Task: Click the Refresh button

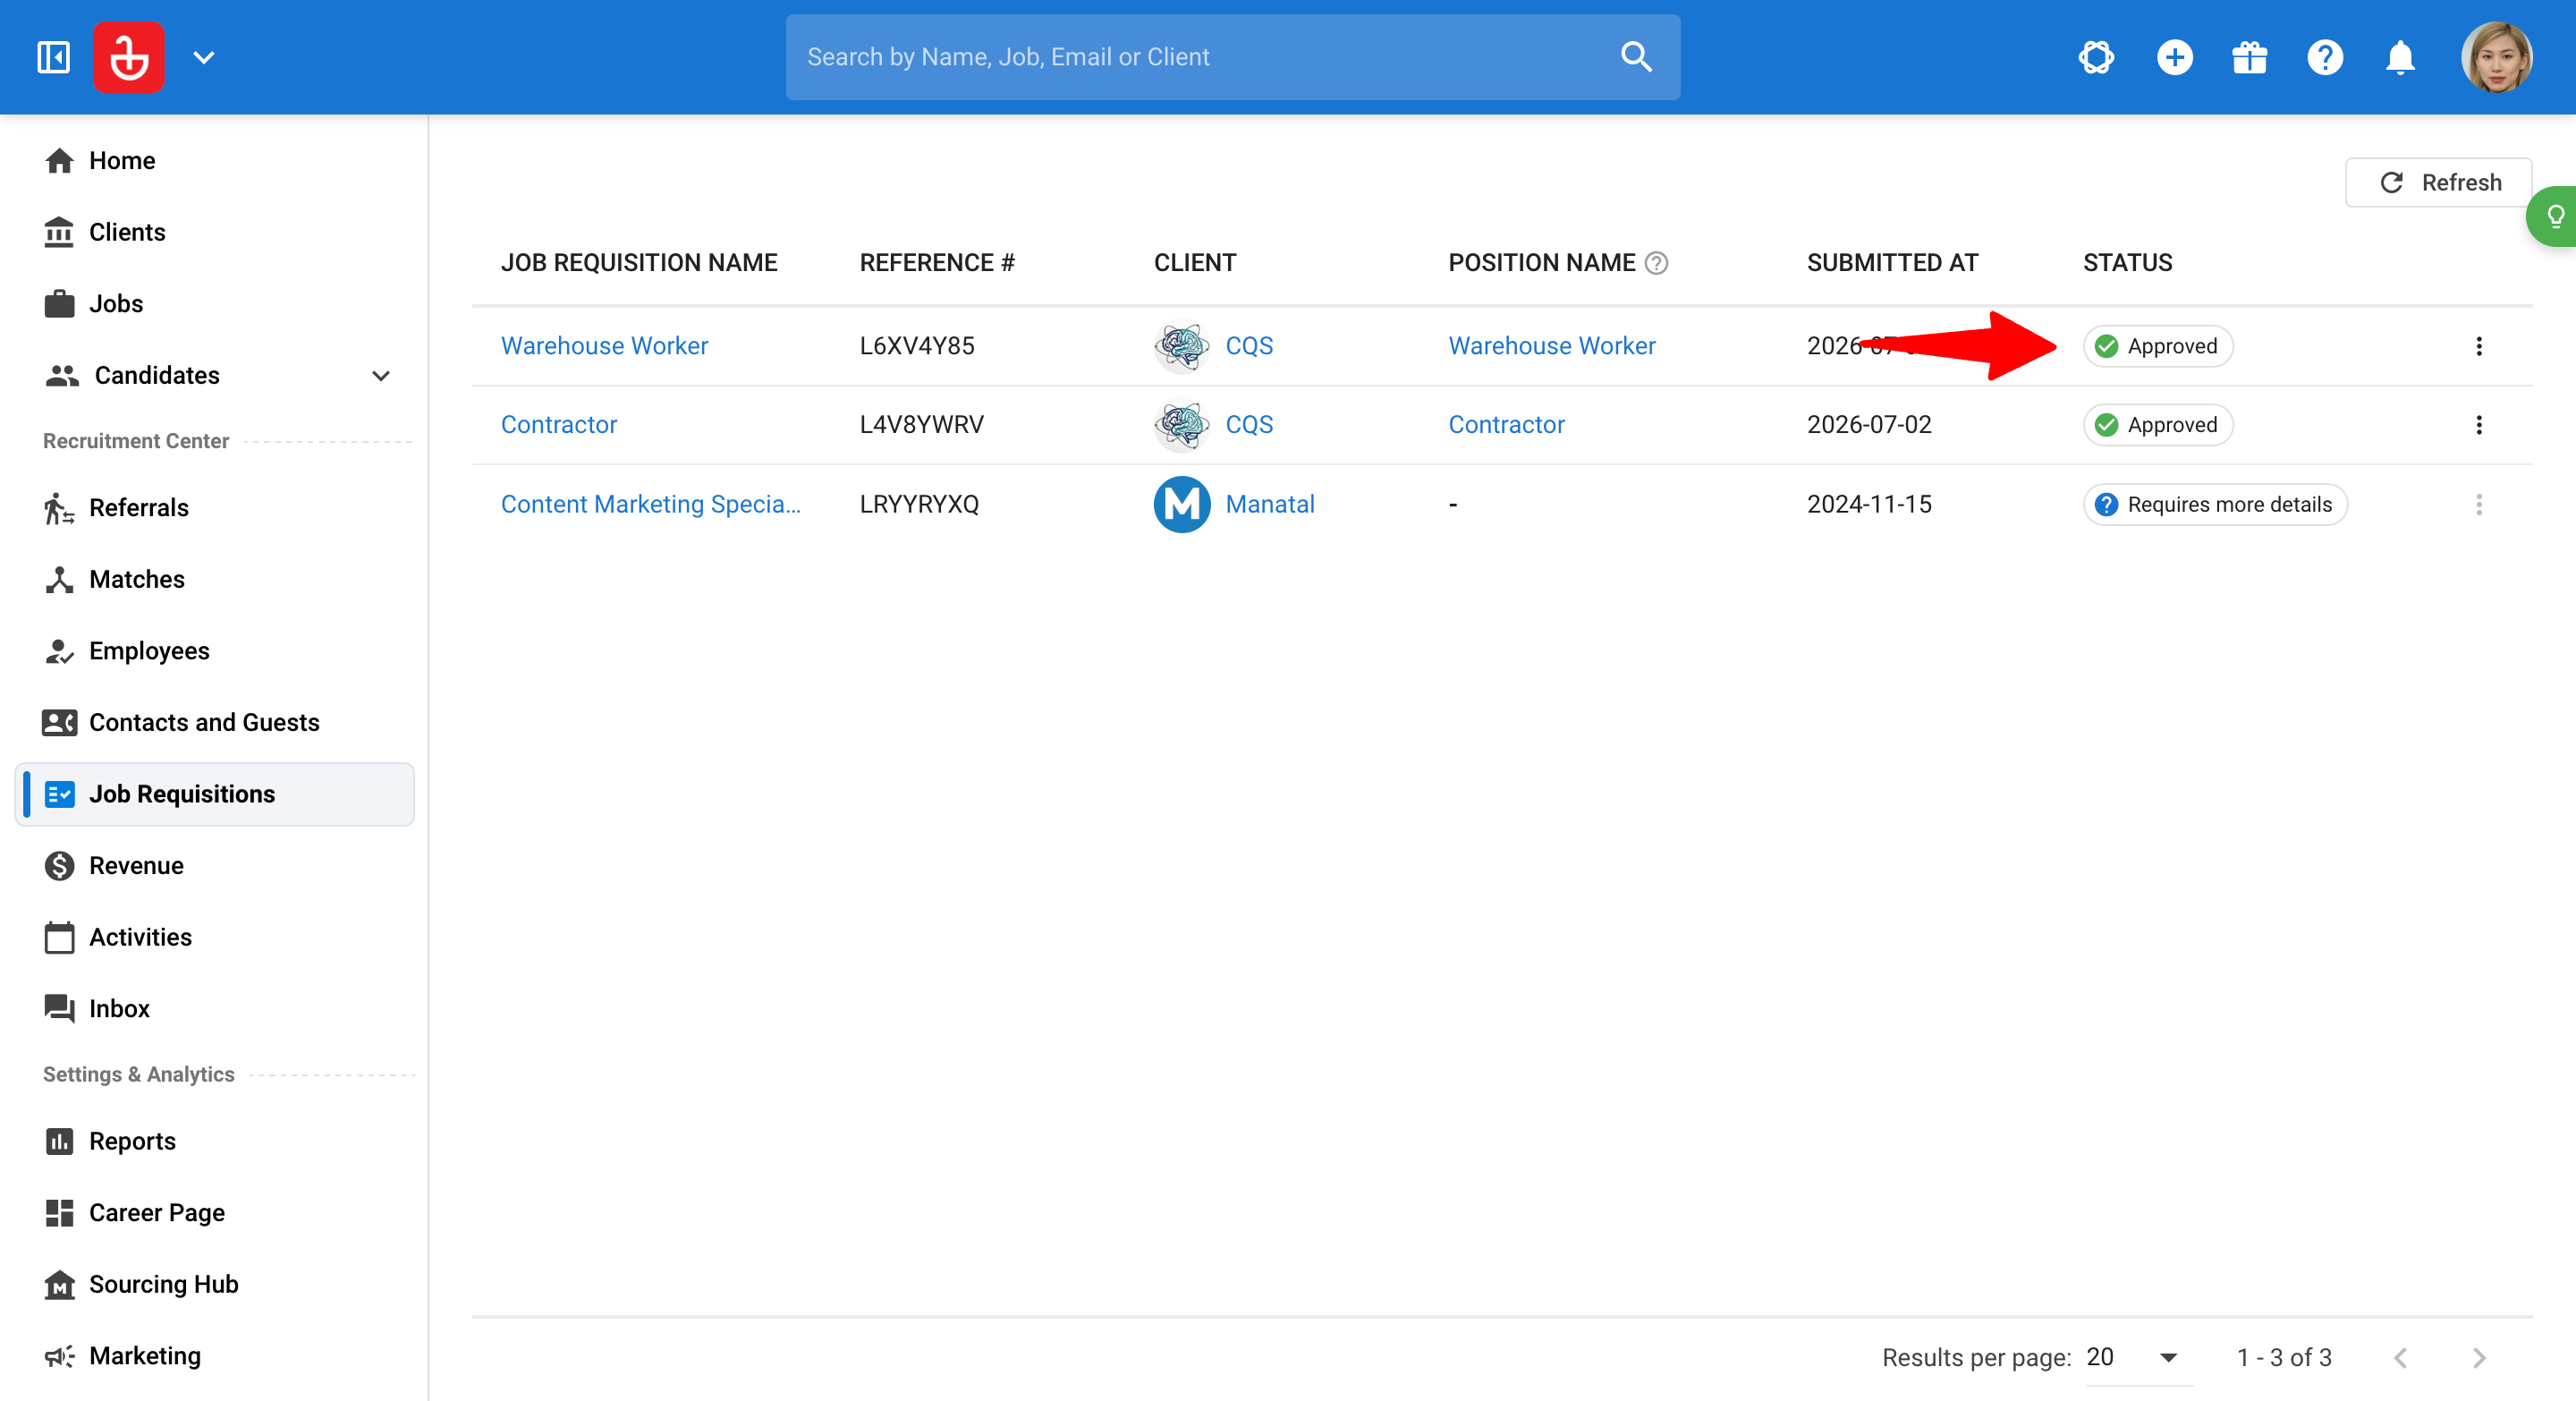Action: click(x=2438, y=182)
